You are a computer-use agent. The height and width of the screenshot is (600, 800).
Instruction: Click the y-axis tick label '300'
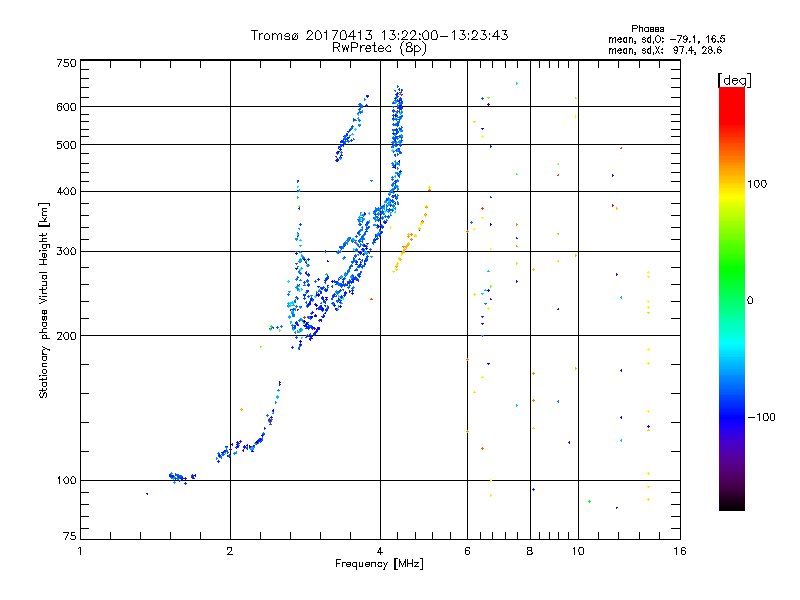pyautogui.click(x=67, y=251)
